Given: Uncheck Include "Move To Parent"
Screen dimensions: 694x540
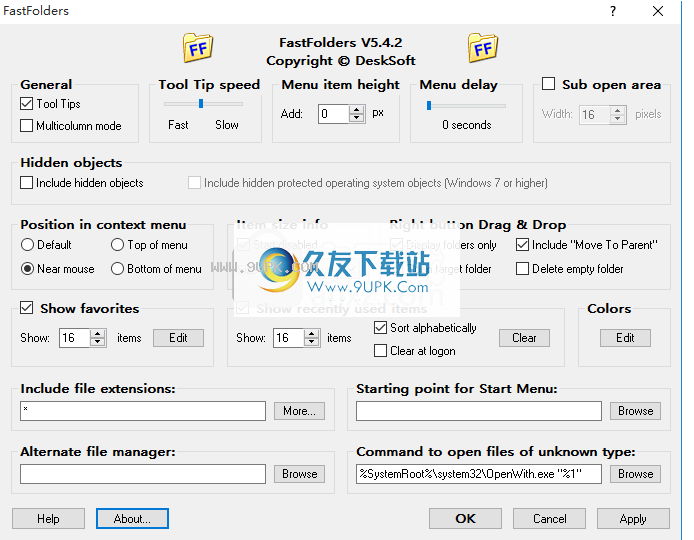Looking at the screenshot, I should coord(522,245).
